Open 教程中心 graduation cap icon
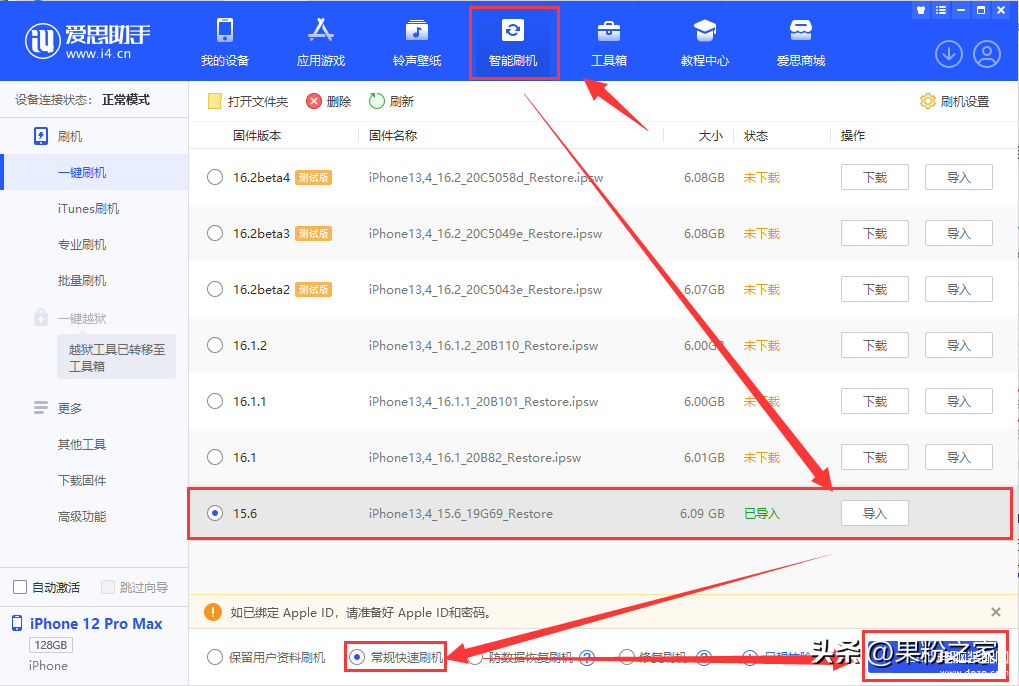Viewport: 1019px width, 686px height. pyautogui.click(x=704, y=31)
